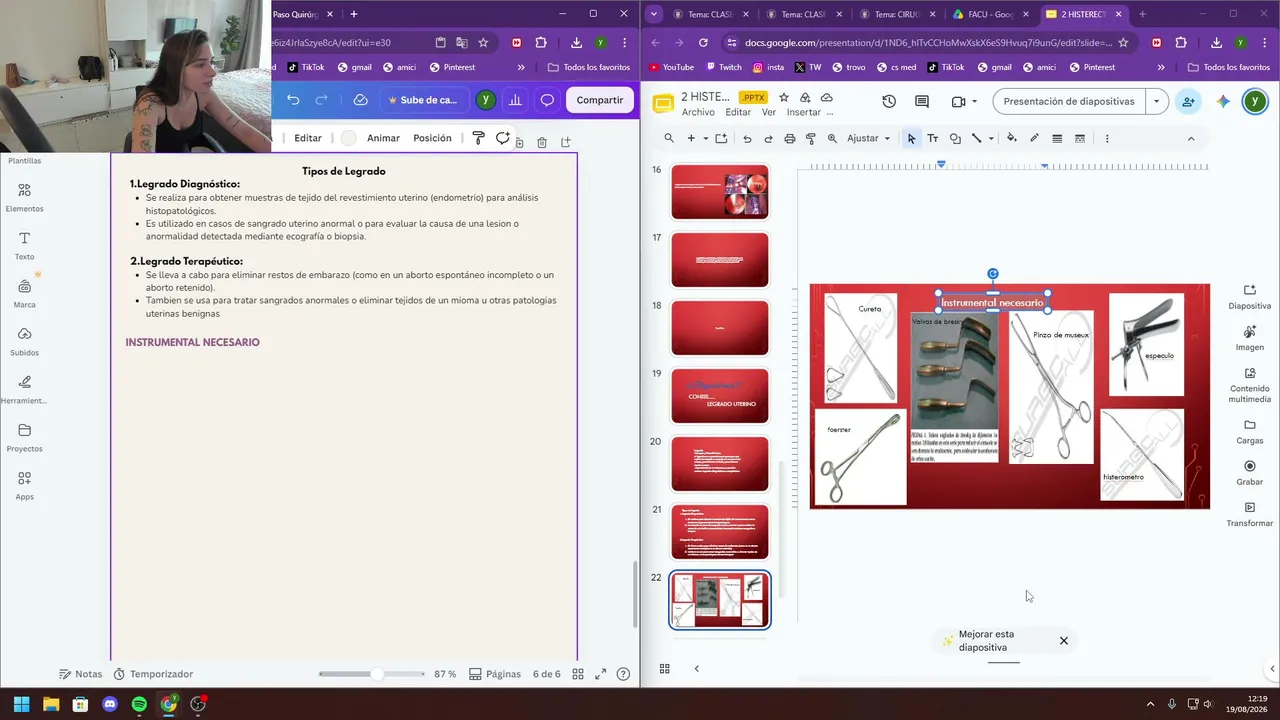Viewport: 1280px width, 720px height.
Task: Open Windows Start menu
Action: click(21, 704)
